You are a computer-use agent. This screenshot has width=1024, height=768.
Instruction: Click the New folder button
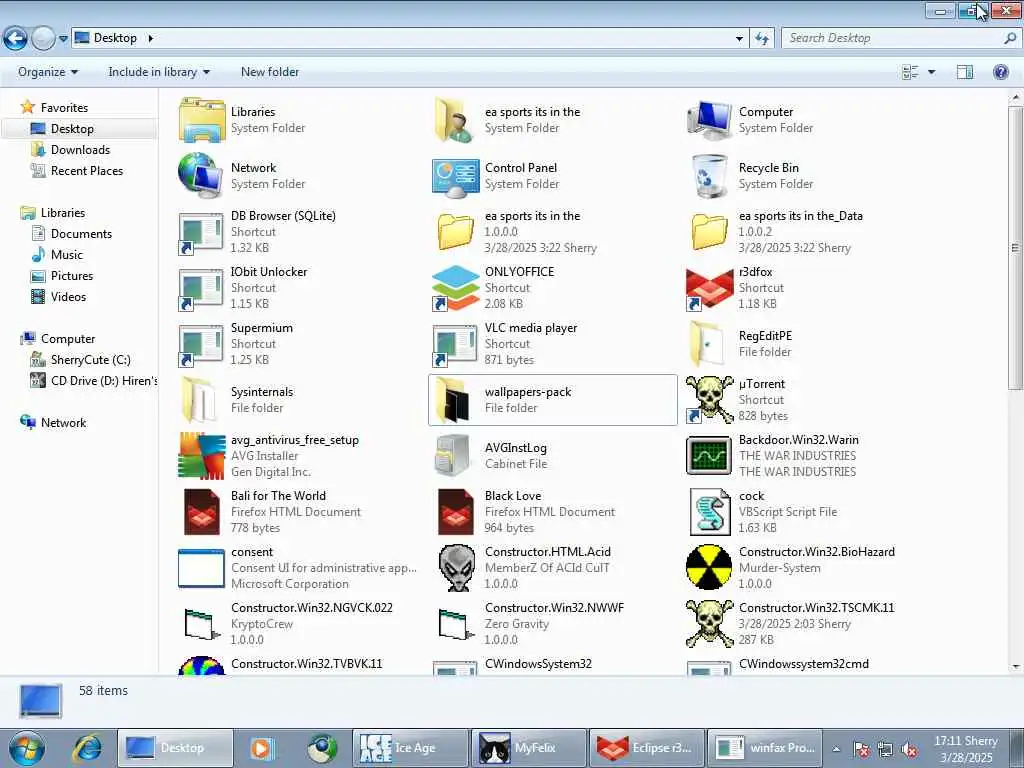pyautogui.click(x=270, y=72)
